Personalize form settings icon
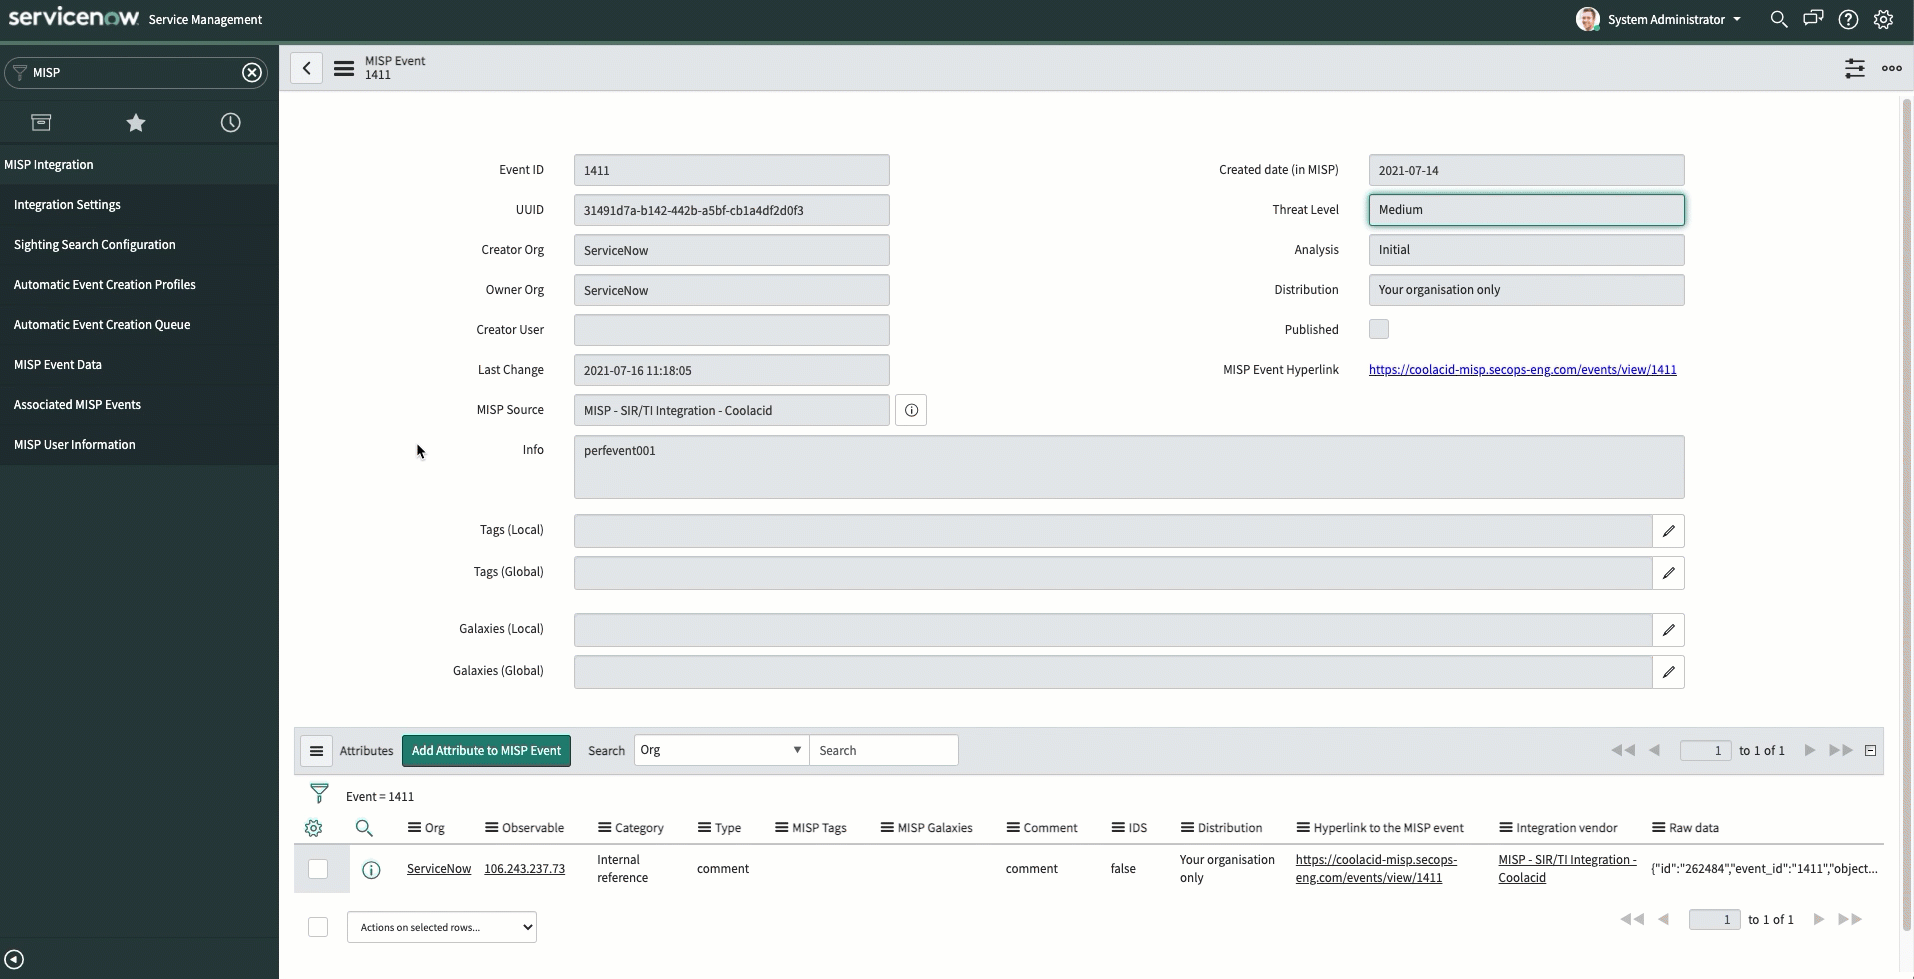Image resolution: width=1914 pixels, height=979 pixels. tap(1855, 68)
